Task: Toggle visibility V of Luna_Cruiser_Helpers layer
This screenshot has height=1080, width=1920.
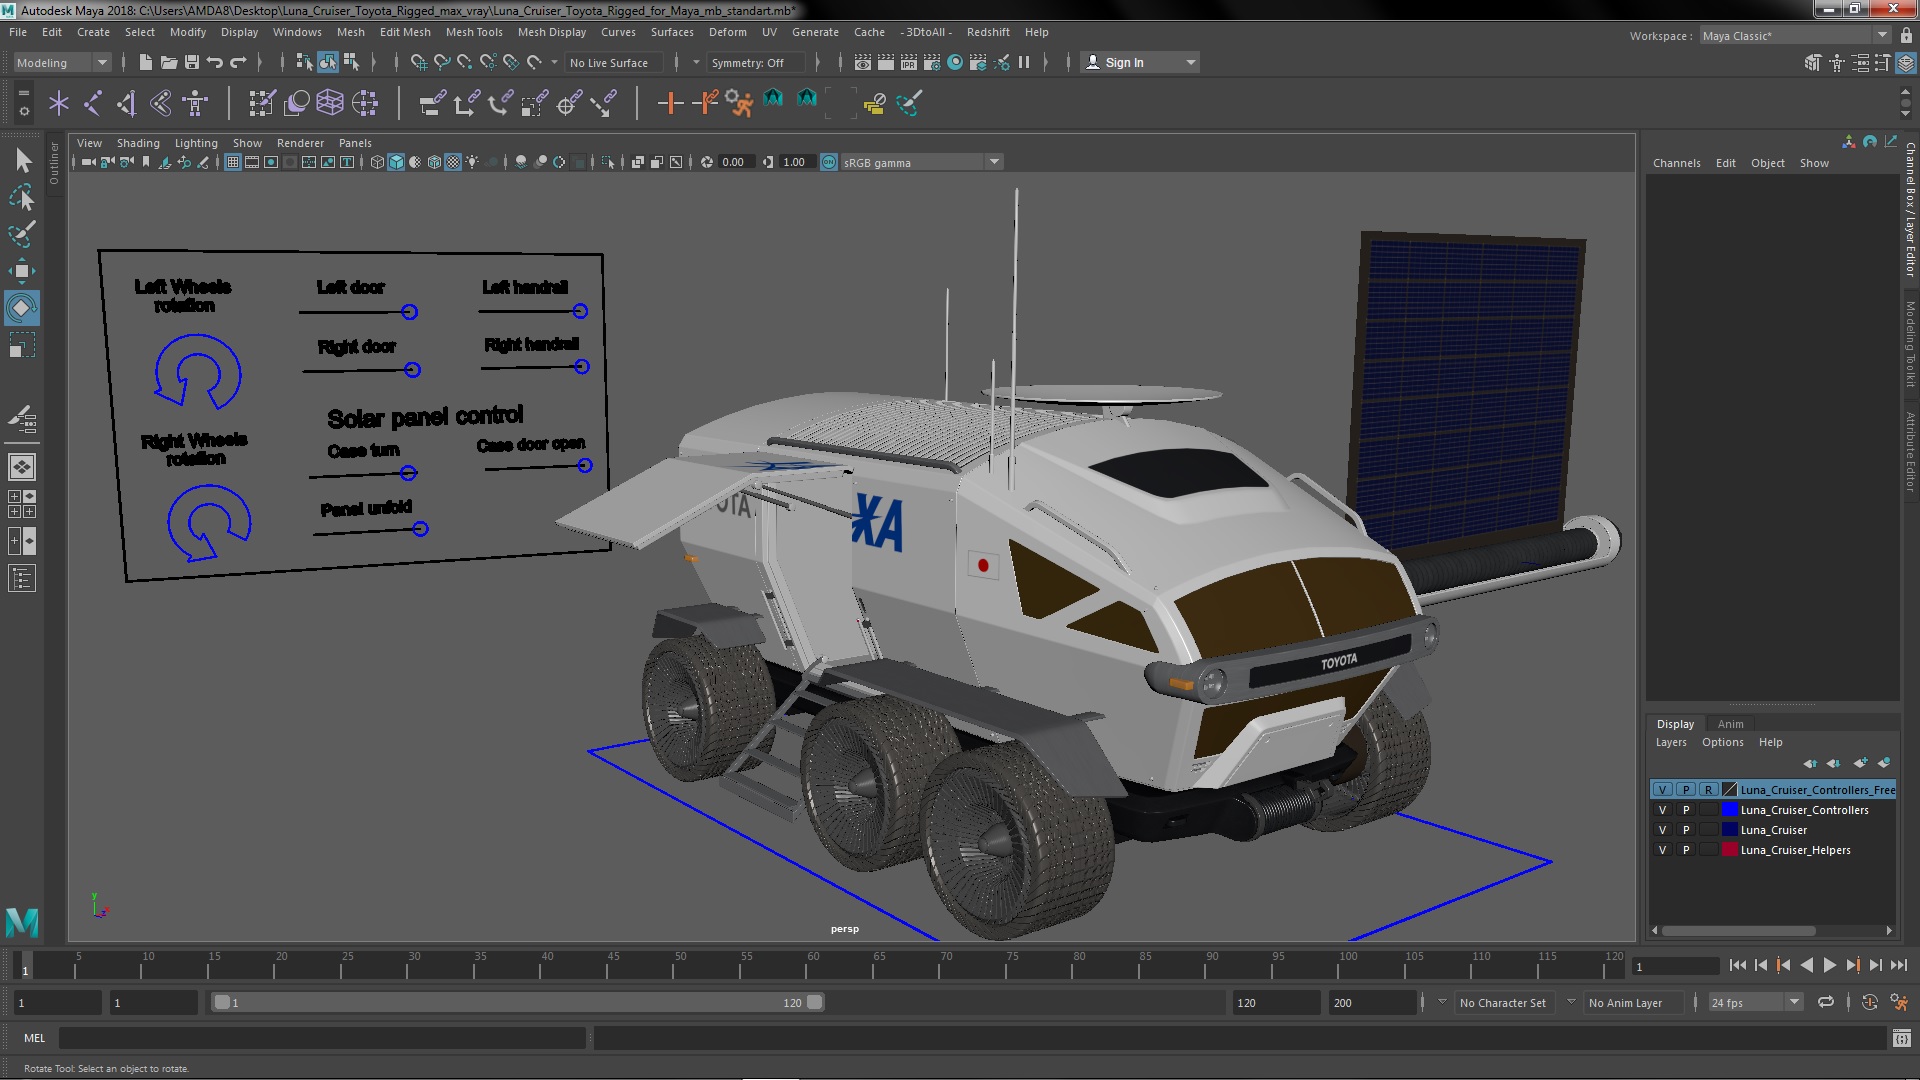Action: point(1663,850)
